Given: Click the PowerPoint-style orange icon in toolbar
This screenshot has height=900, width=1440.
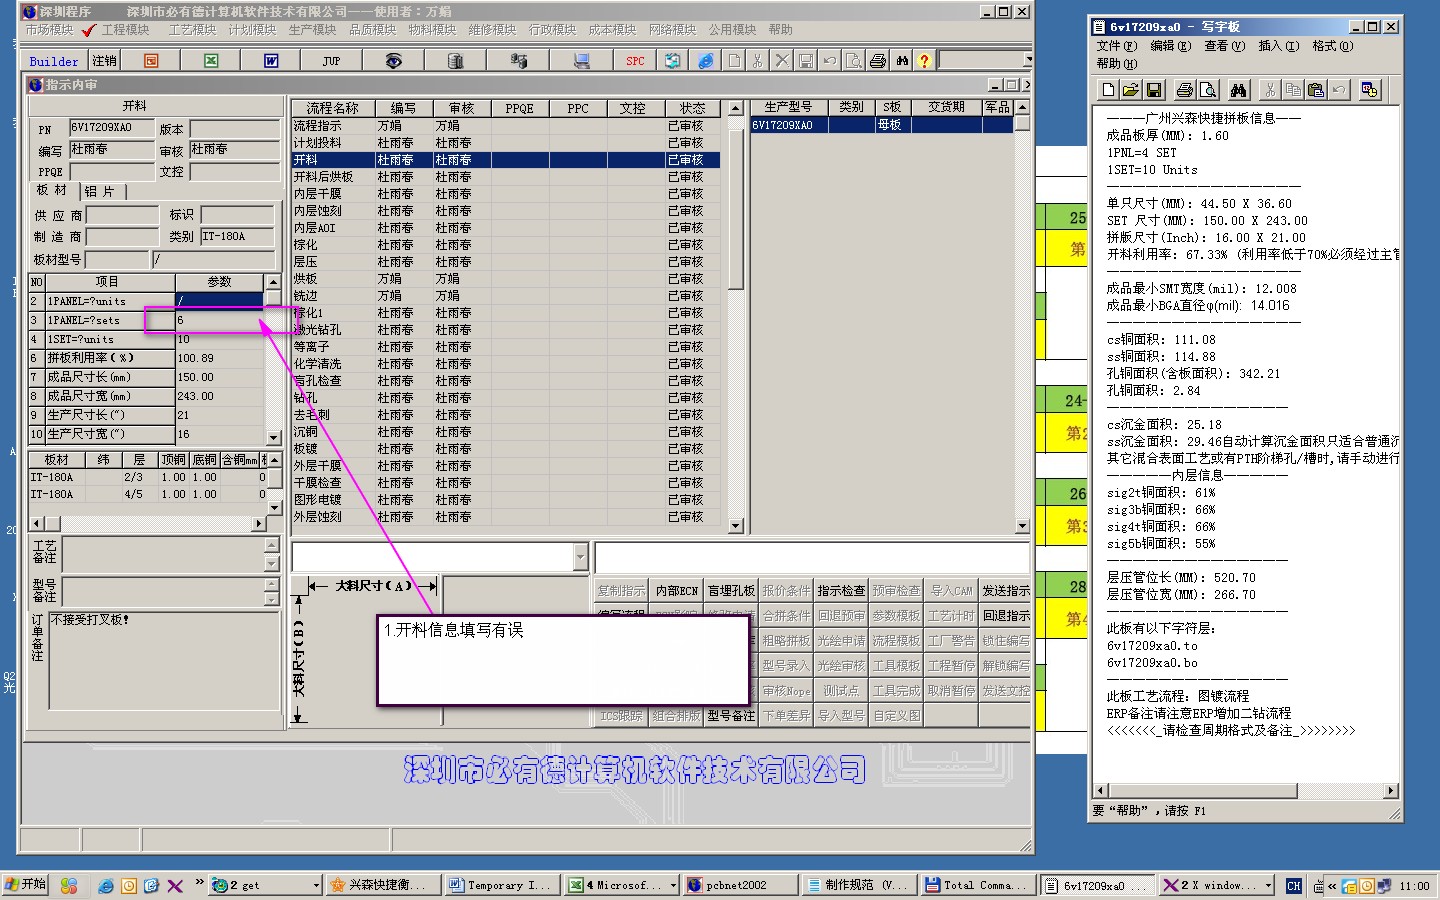Looking at the screenshot, I should coord(151,61).
